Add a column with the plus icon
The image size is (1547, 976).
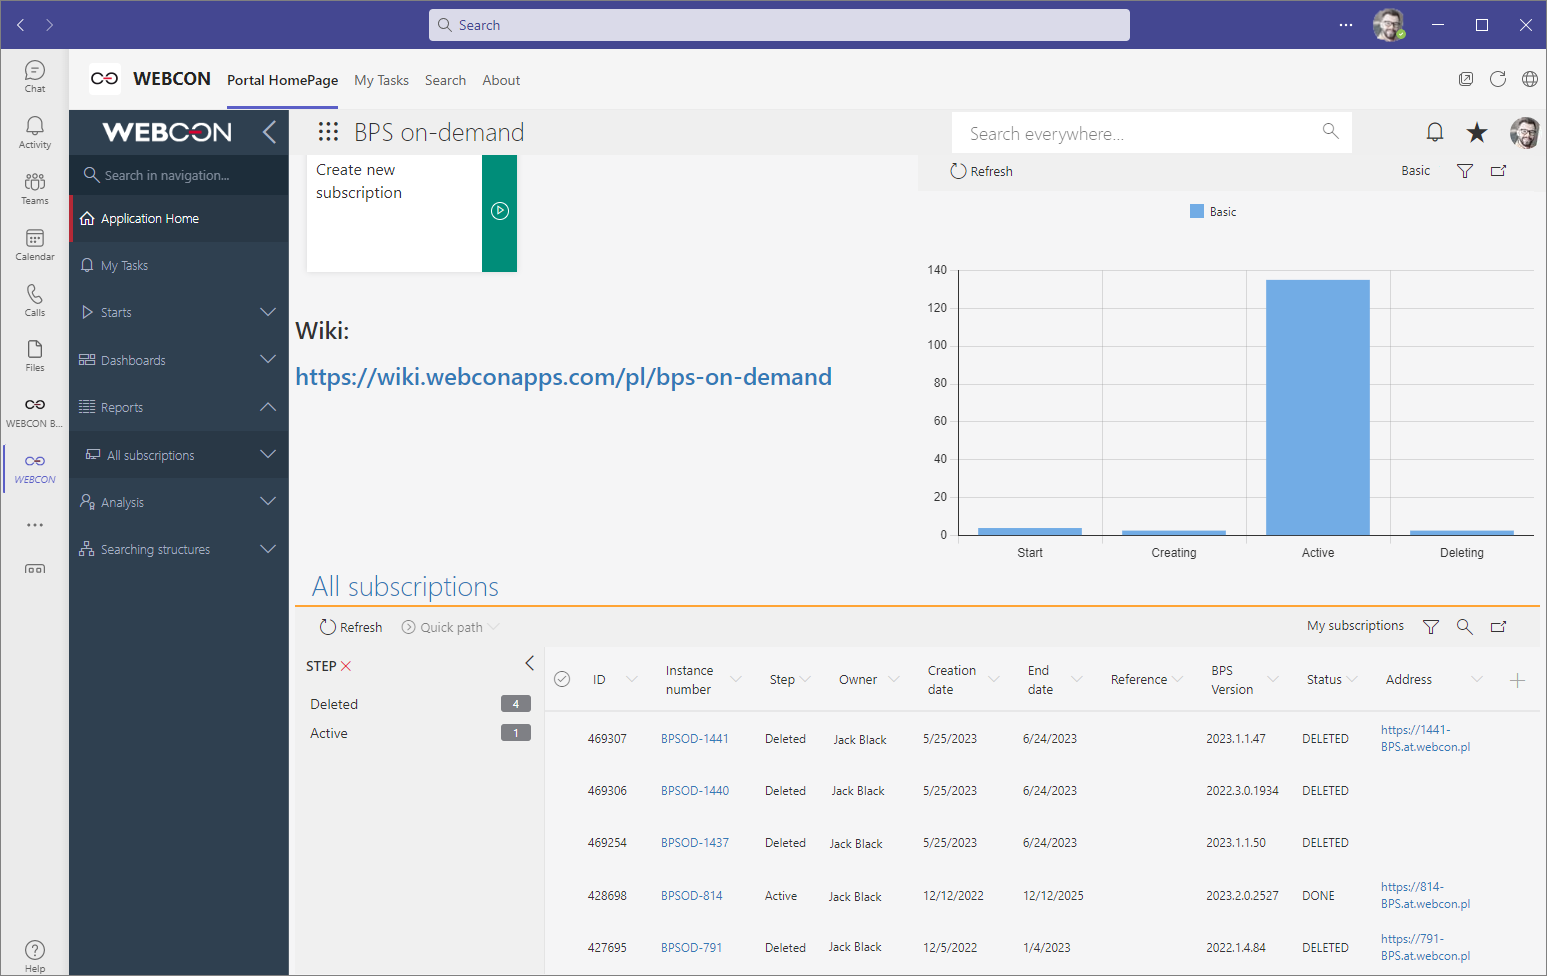(x=1517, y=680)
